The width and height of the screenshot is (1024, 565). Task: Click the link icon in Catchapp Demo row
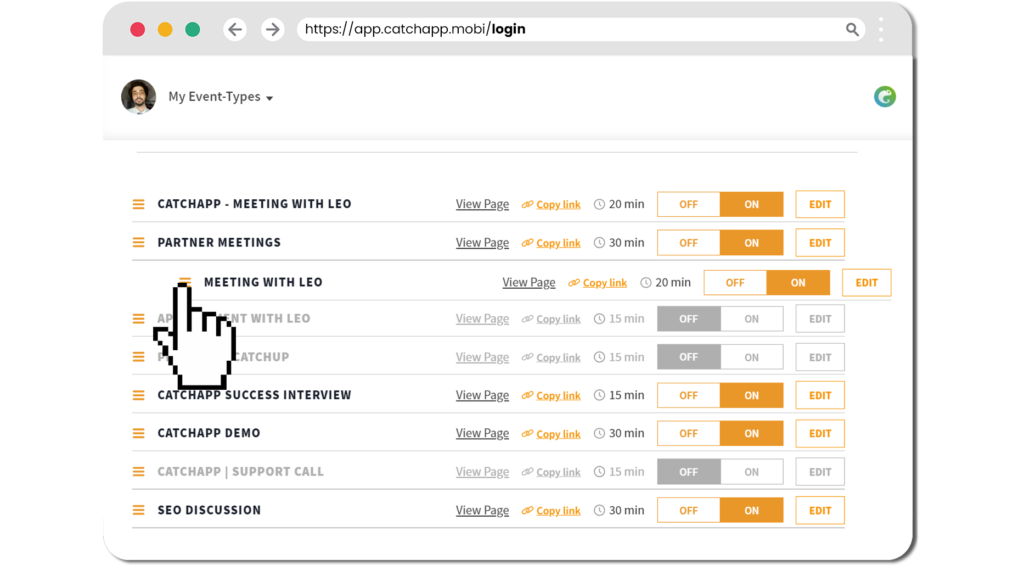(x=527, y=434)
